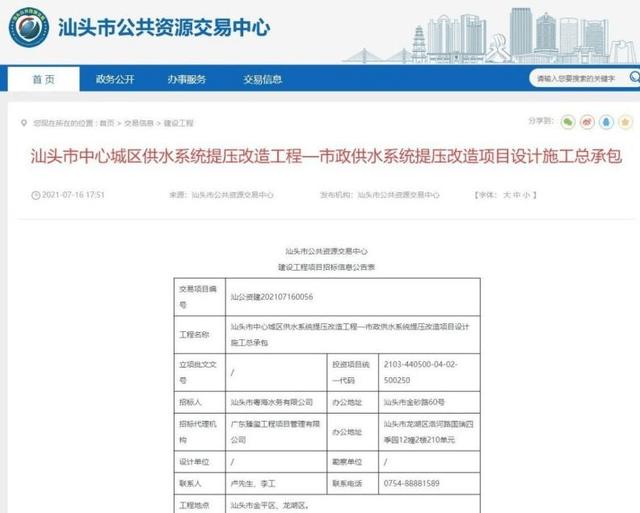Screen dimensions: 640x513
Task: Click the 投资项目统一代码 label cell
Action: click(x=353, y=372)
